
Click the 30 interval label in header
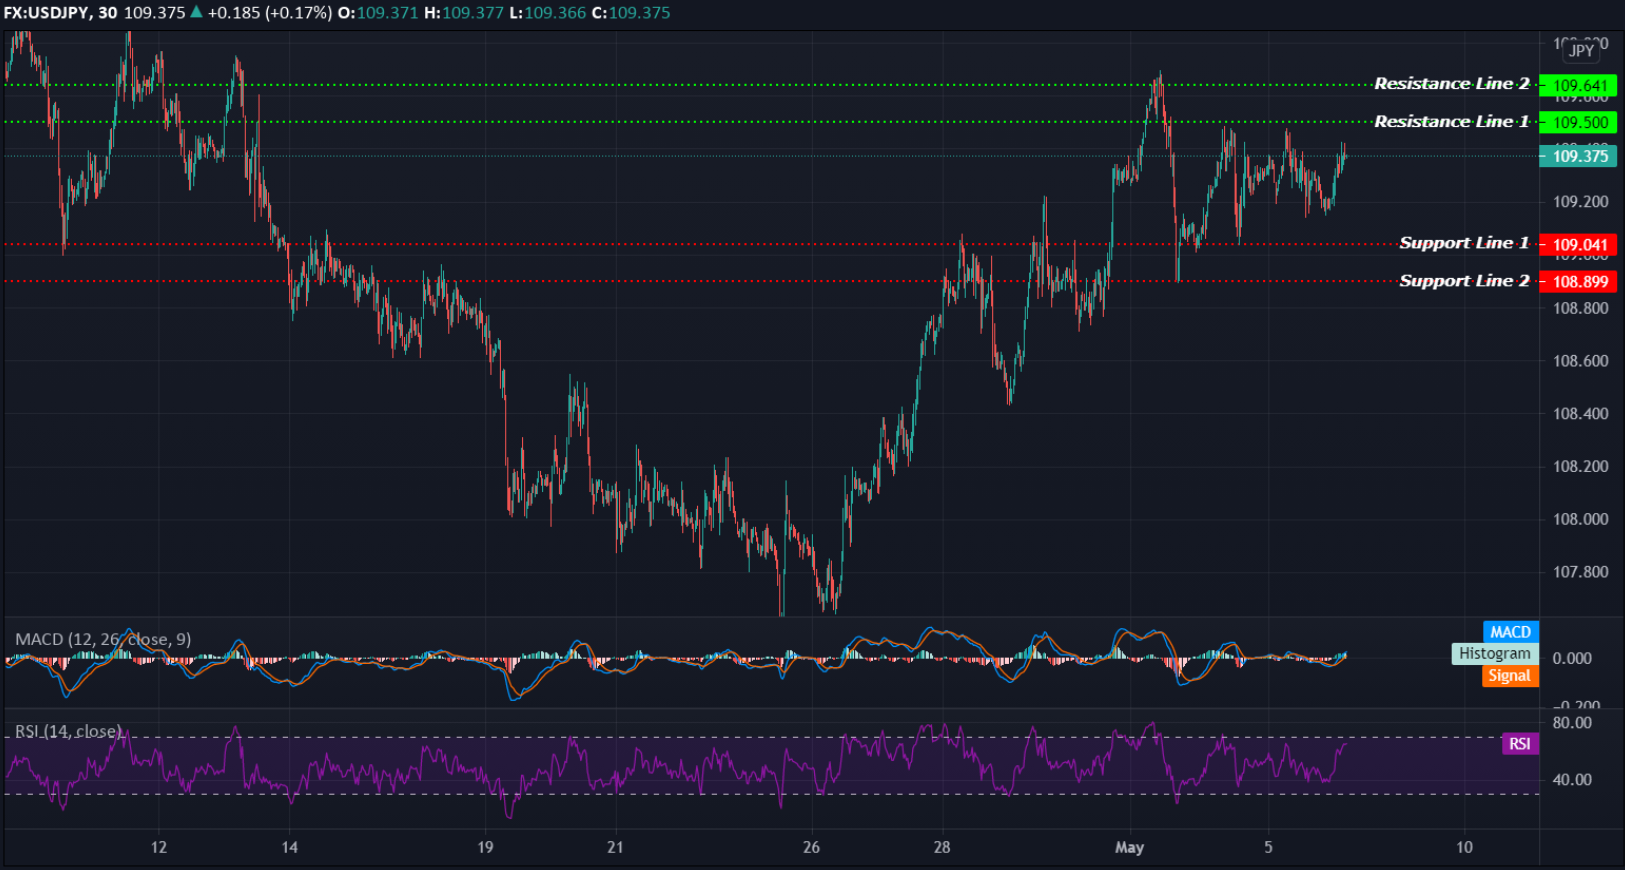(107, 13)
